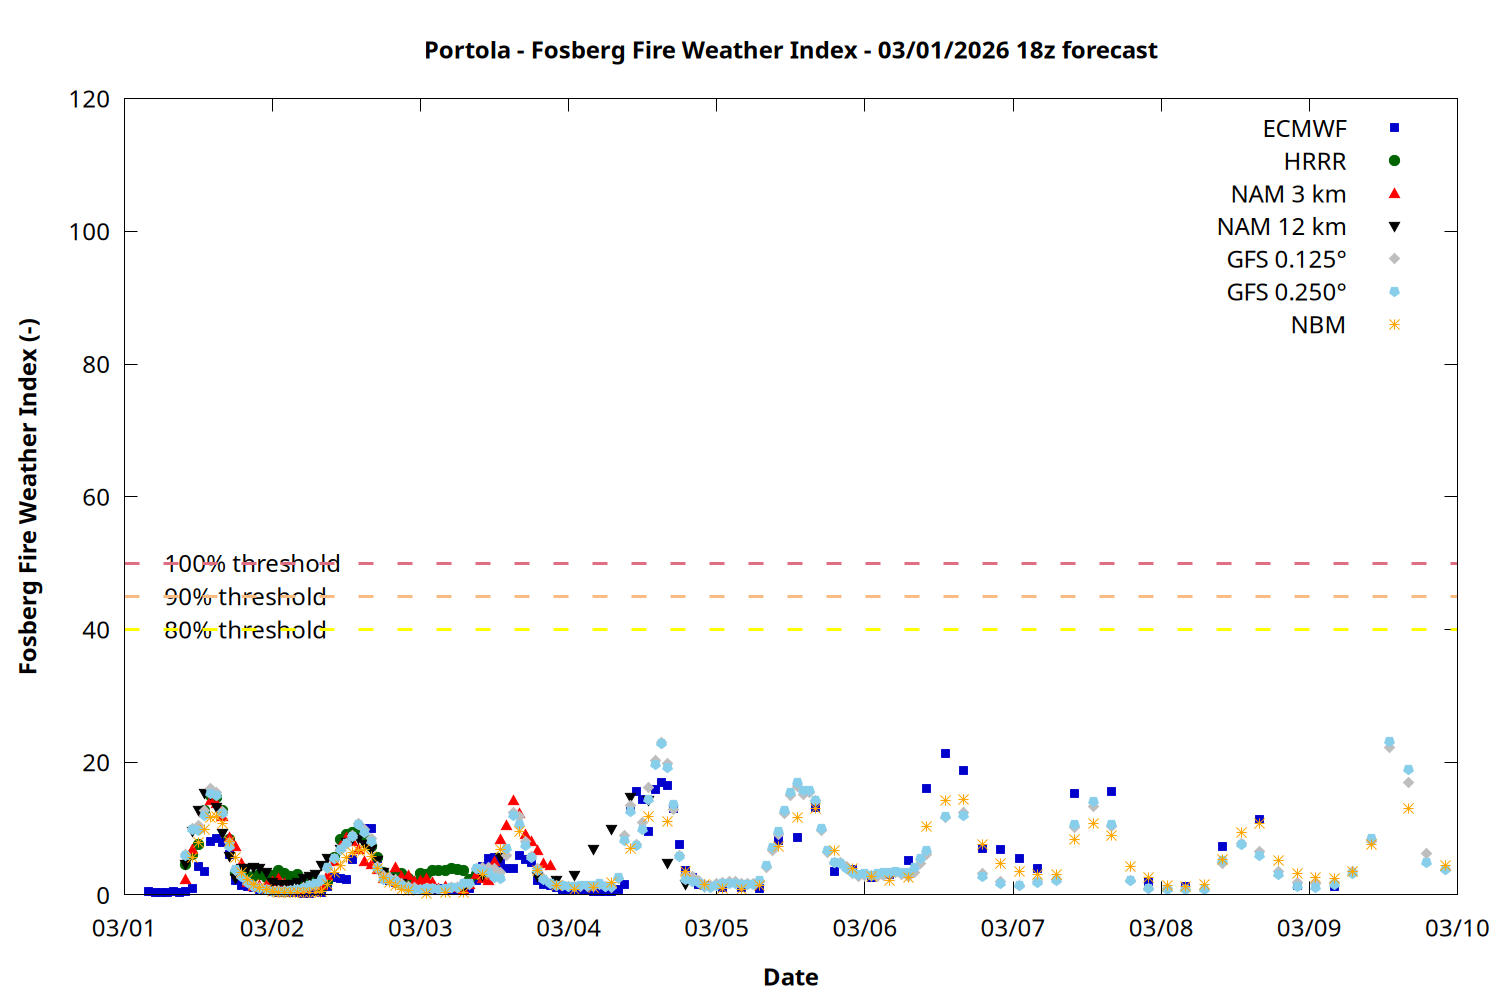Click the Date x-axis title

[x=790, y=977]
